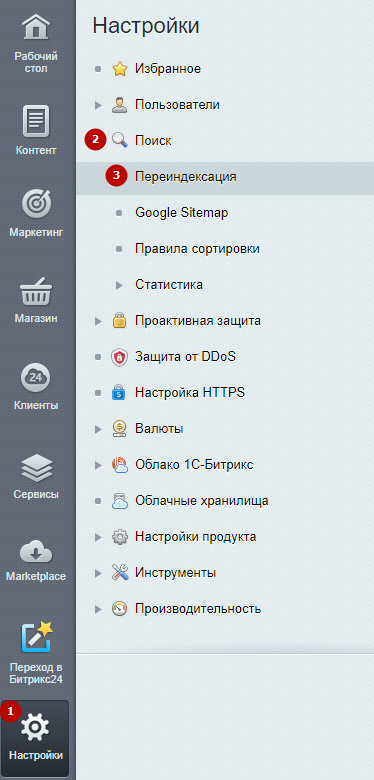Select the Переиндексация menu item
This screenshot has width=374, height=780.
[225, 177]
